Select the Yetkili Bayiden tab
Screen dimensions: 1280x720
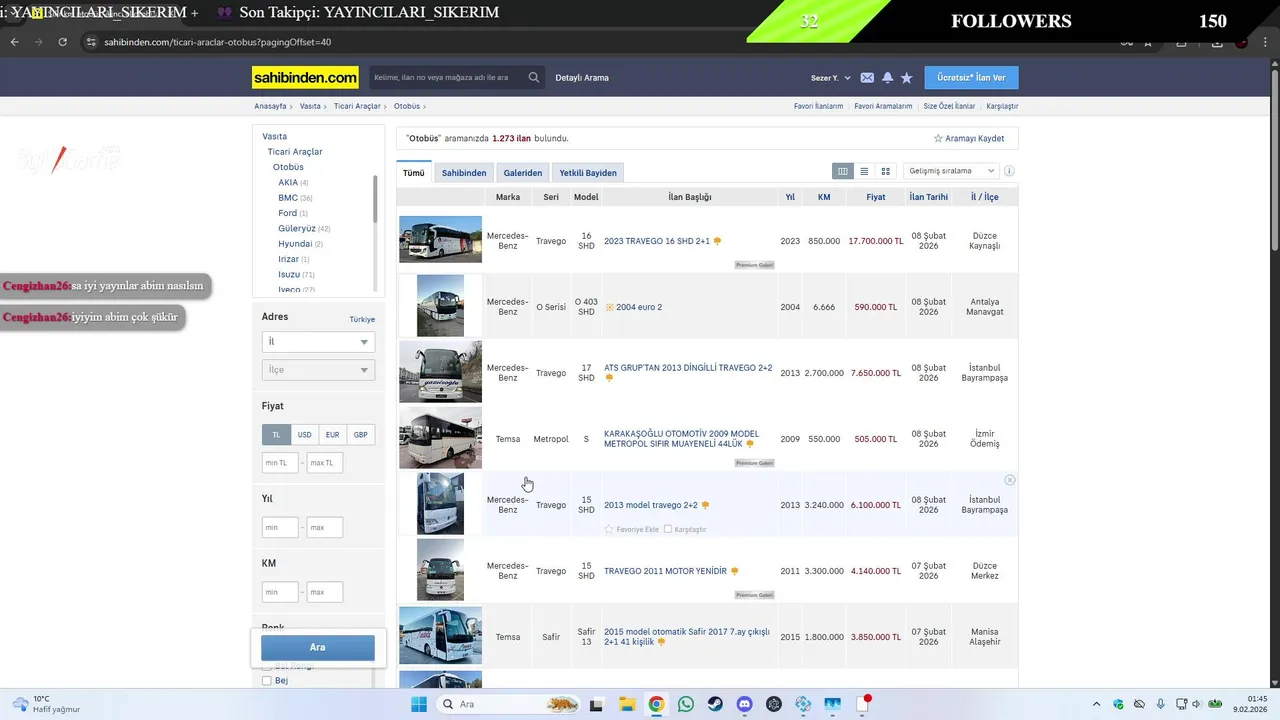coord(588,173)
